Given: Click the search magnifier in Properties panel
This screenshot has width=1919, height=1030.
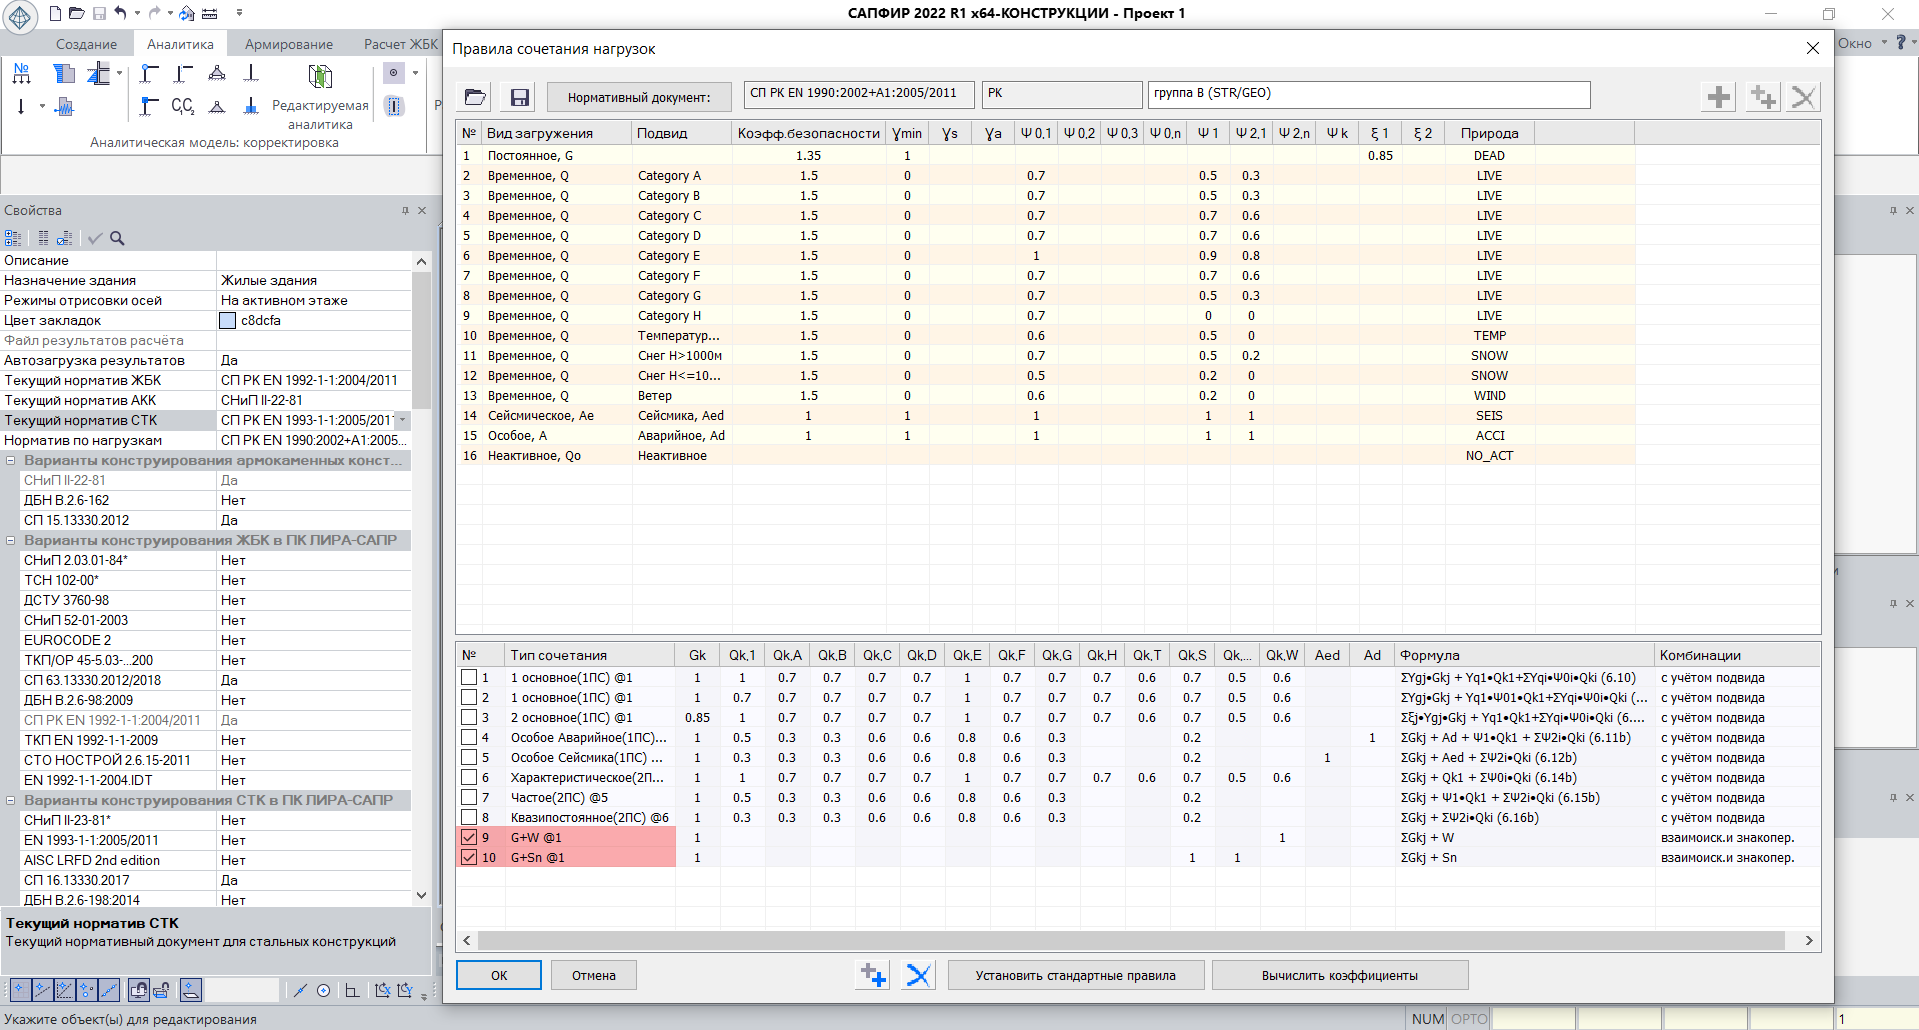Looking at the screenshot, I should point(117,238).
